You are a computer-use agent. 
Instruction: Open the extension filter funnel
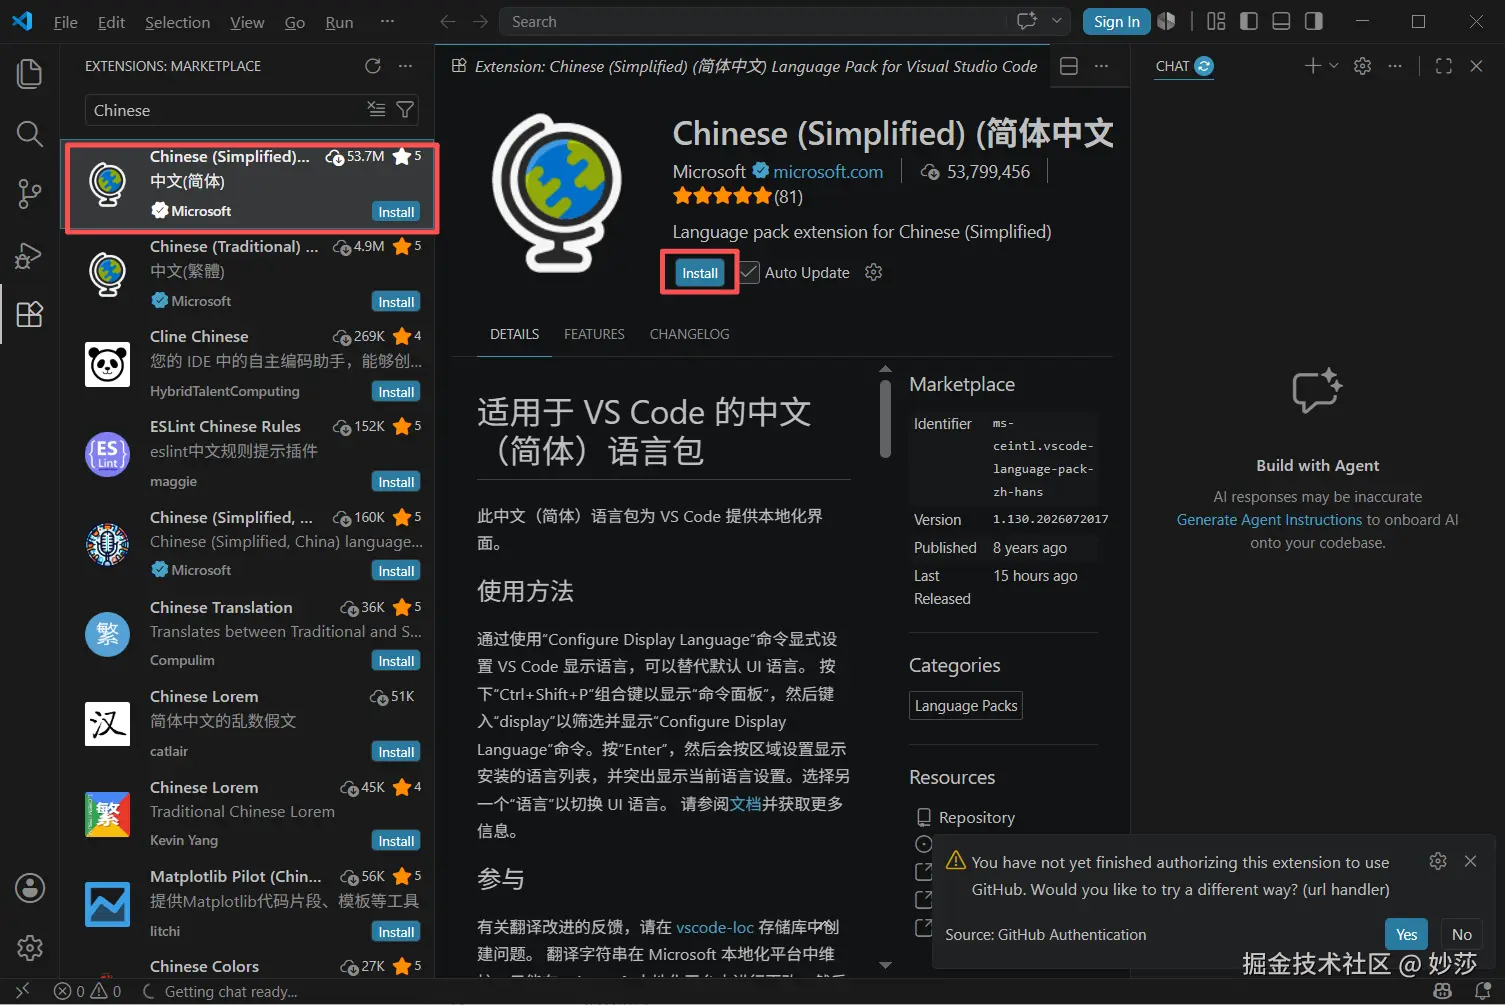[405, 110]
